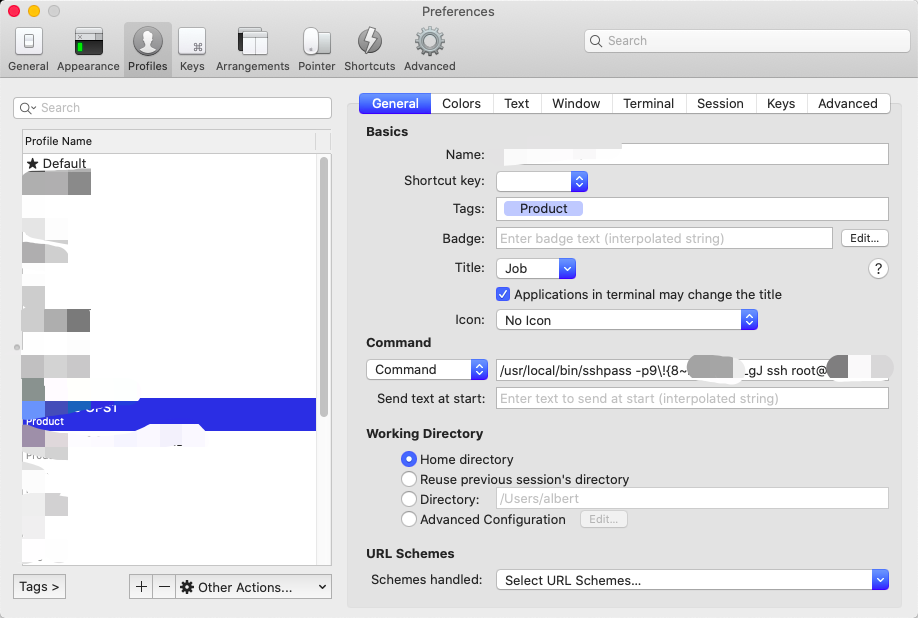Click the Tags input field
The height and width of the screenshot is (618, 918).
tap(692, 209)
